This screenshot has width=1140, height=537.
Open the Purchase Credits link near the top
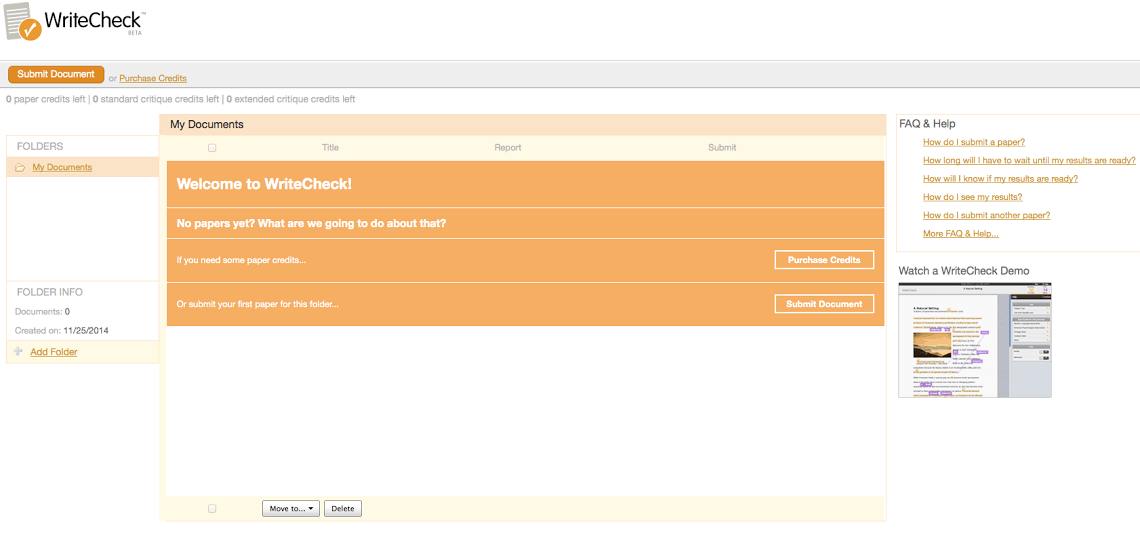click(153, 78)
